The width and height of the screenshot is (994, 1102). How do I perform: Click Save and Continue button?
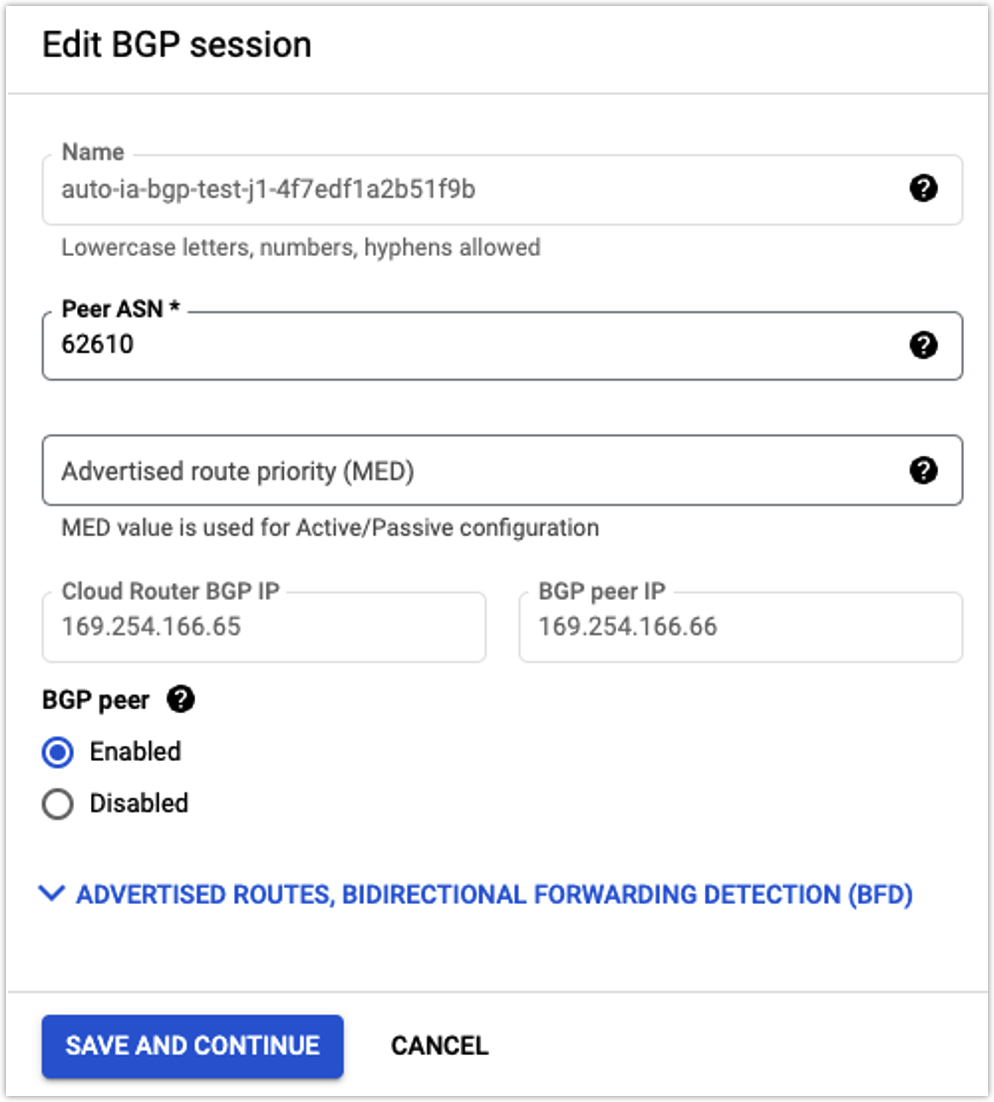coord(193,1046)
